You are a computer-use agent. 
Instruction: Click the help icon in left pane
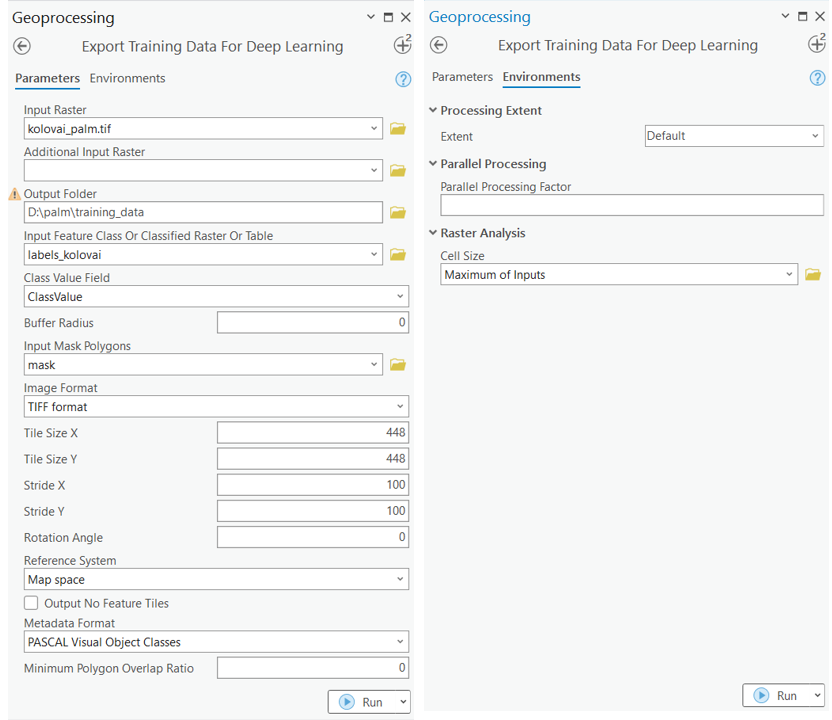tap(403, 79)
